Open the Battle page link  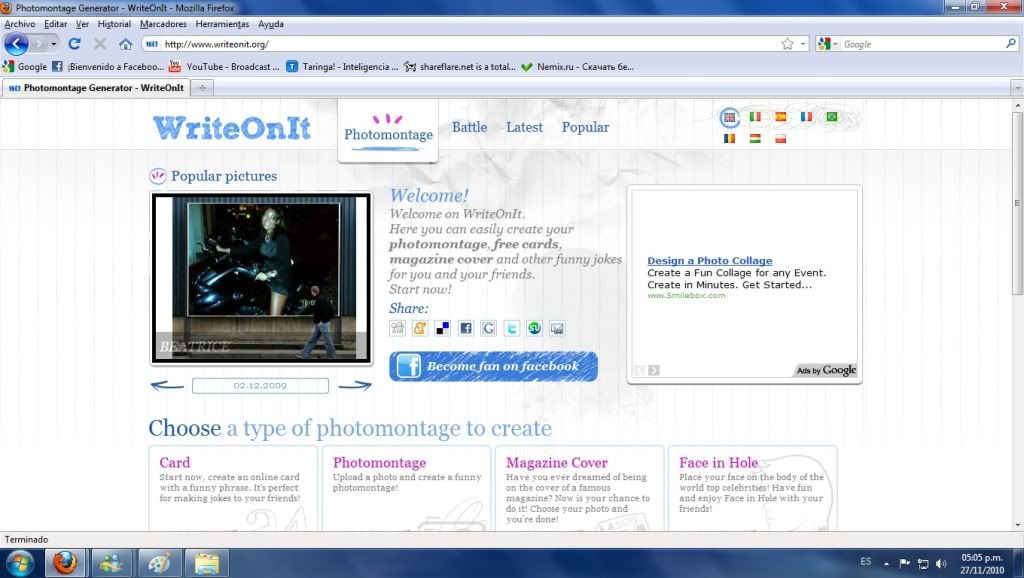tap(470, 127)
